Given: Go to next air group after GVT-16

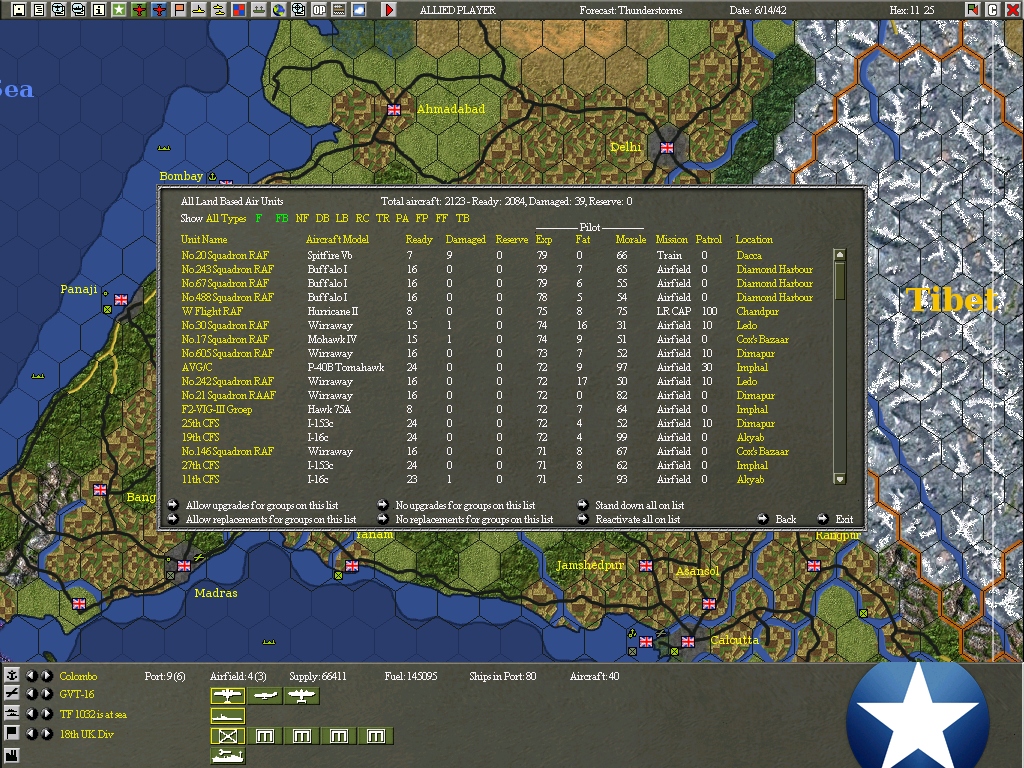Looking at the screenshot, I should point(46,694).
